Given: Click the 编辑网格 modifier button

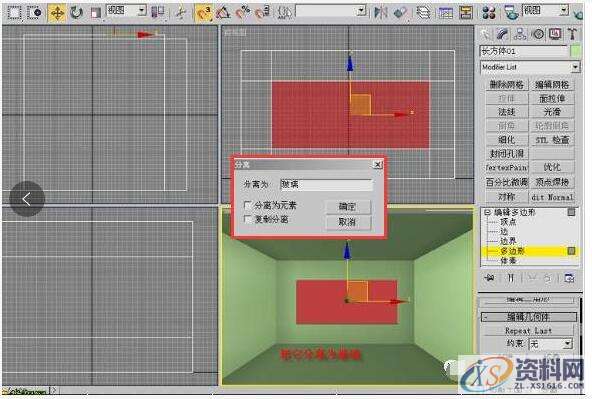Looking at the screenshot, I should [x=552, y=85].
